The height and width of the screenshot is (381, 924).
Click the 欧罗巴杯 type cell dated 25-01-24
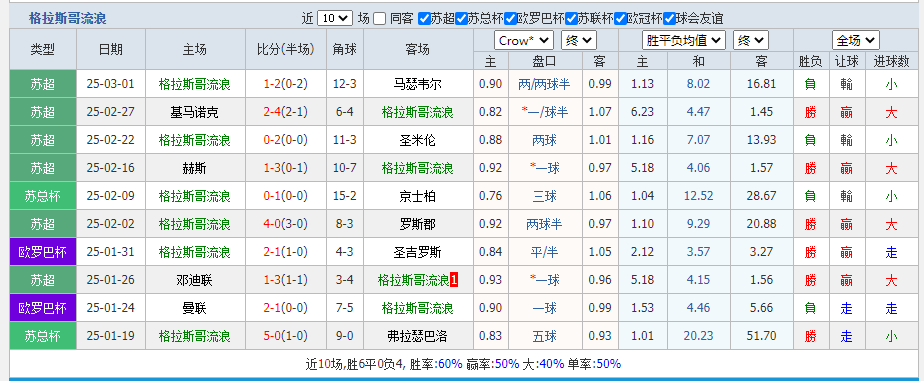(43, 308)
